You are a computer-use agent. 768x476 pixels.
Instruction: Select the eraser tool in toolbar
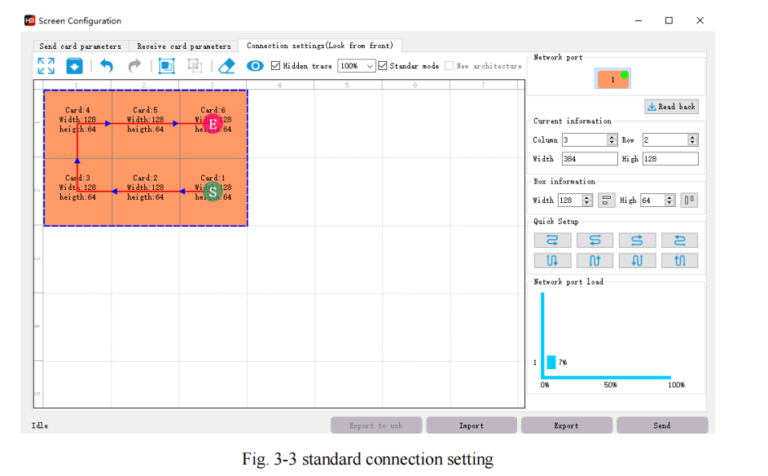[x=226, y=66]
